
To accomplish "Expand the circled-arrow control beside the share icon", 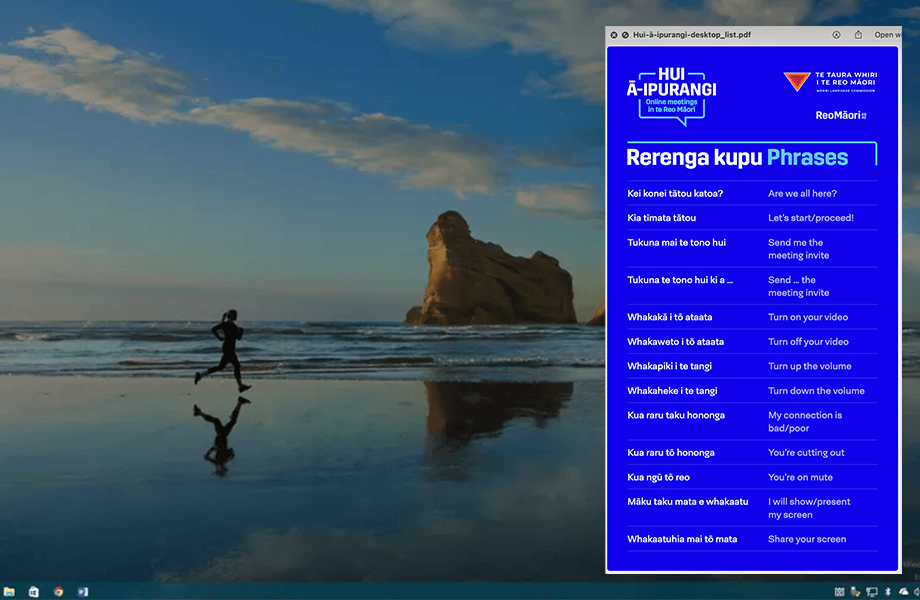I will coord(836,34).
